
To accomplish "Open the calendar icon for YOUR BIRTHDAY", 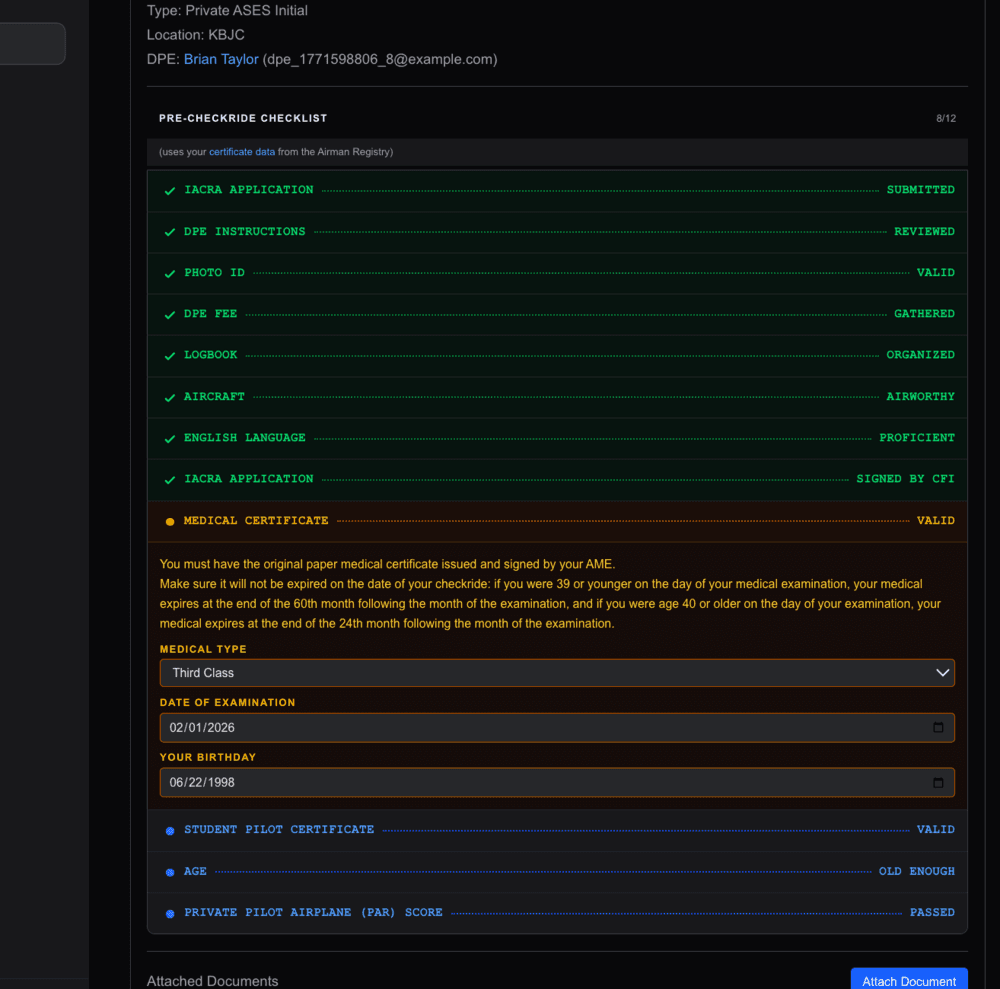I will point(939,782).
